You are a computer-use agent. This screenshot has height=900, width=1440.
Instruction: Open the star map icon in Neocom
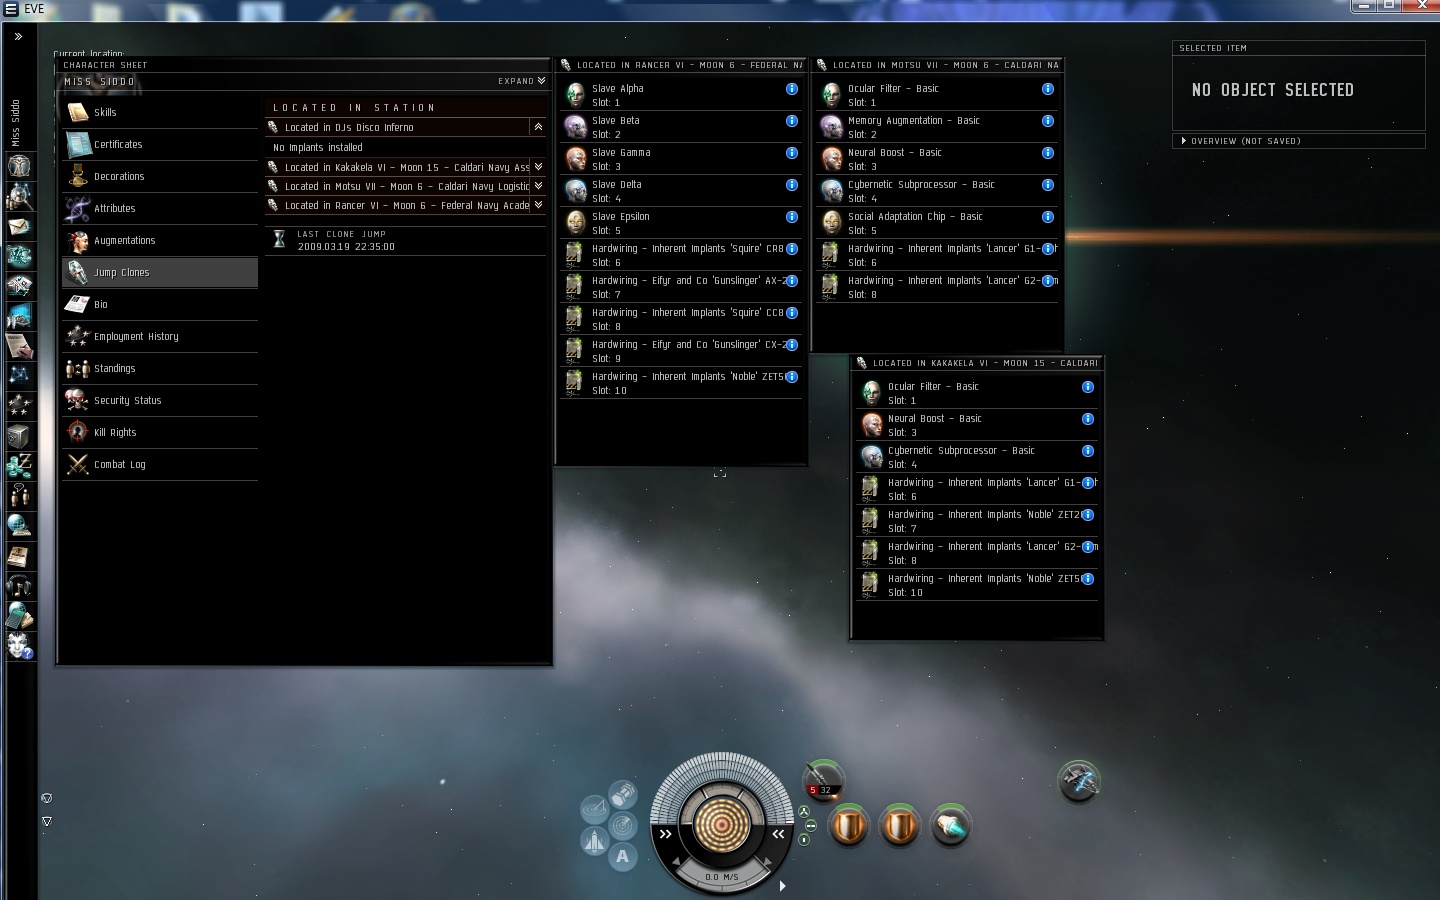coord(19,376)
